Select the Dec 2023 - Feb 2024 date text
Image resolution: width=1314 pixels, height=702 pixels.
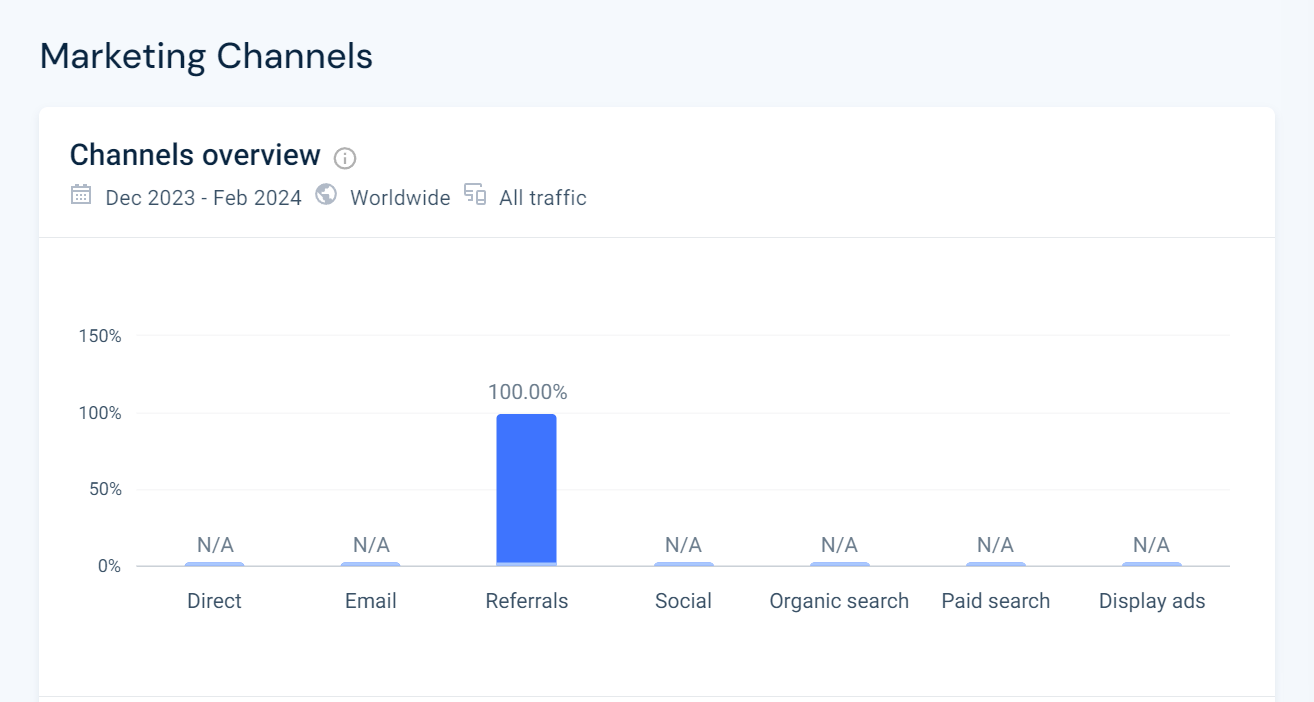[203, 198]
